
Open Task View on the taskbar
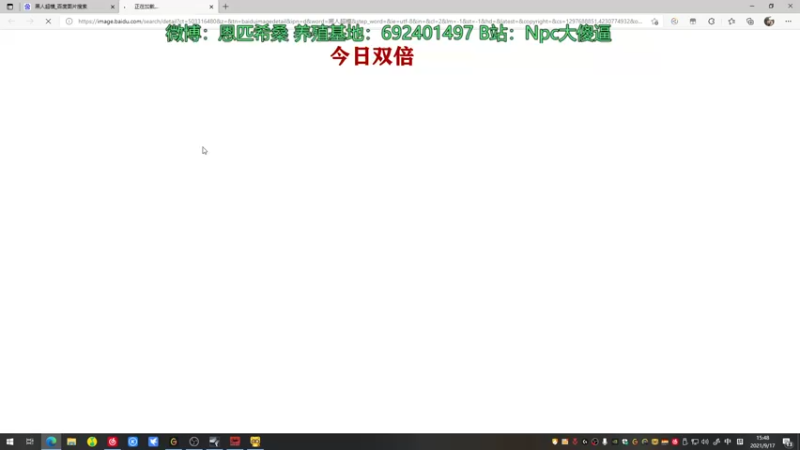click(30, 441)
